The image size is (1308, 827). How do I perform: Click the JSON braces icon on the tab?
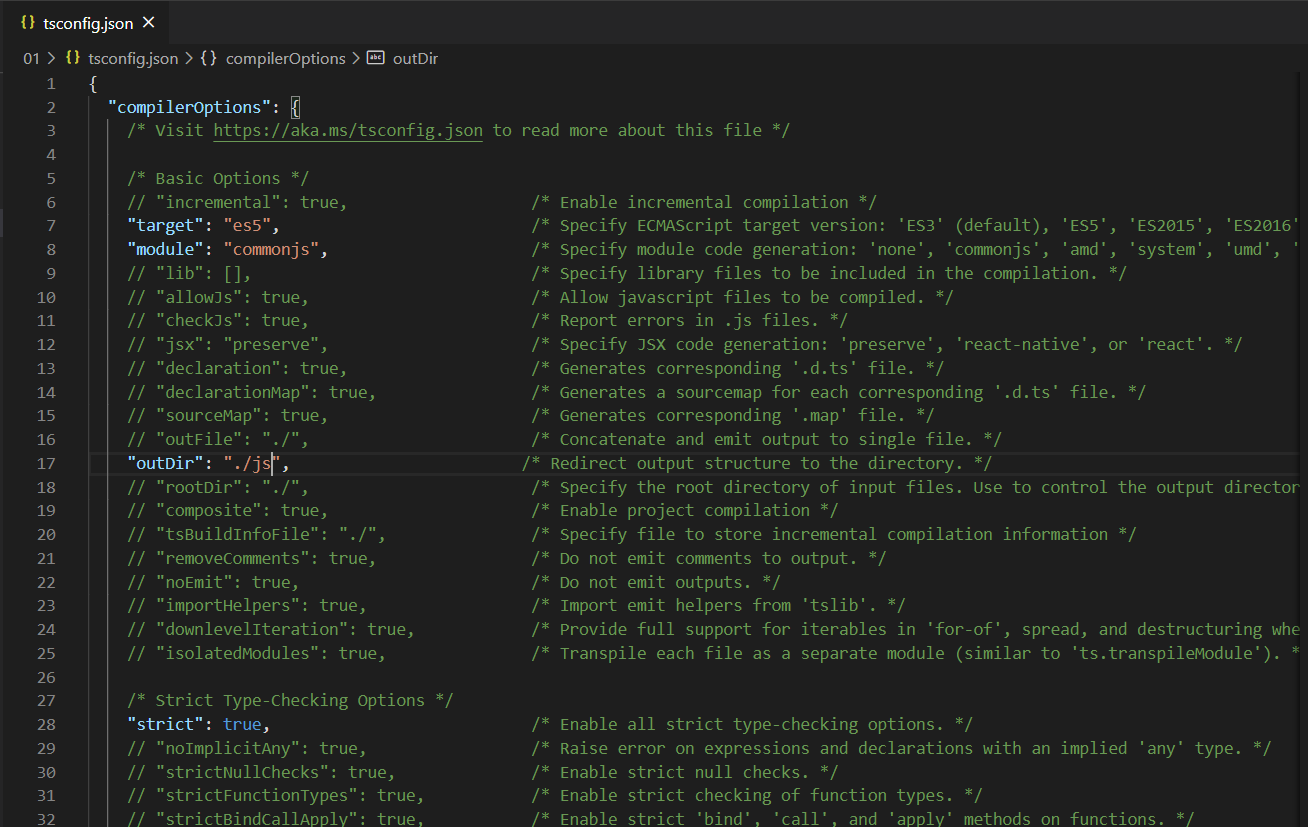pyautogui.click(x=28, y=22)
